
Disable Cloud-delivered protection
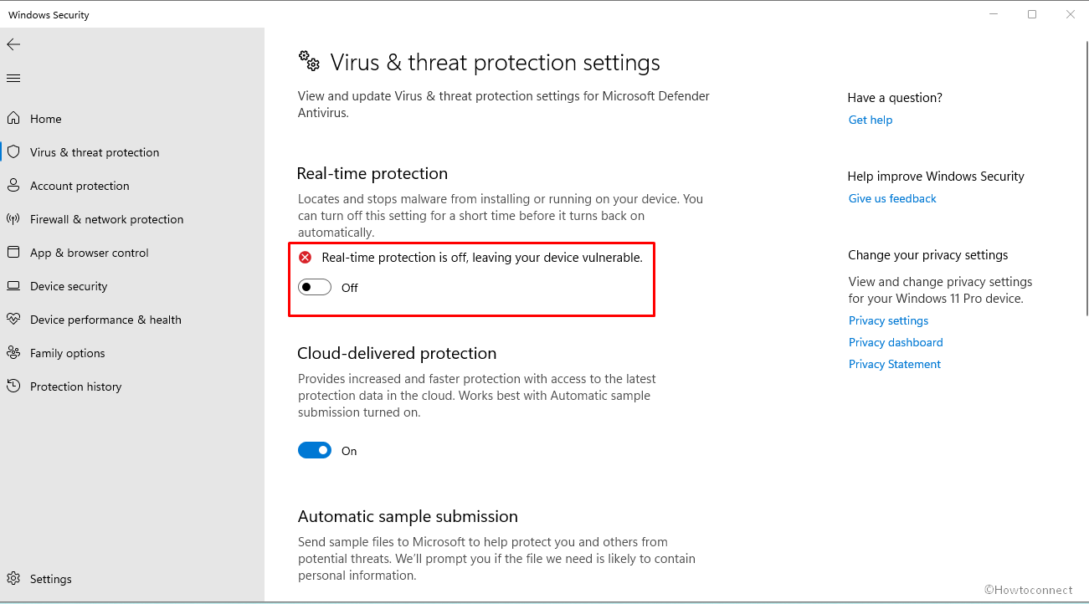point(314,450)
